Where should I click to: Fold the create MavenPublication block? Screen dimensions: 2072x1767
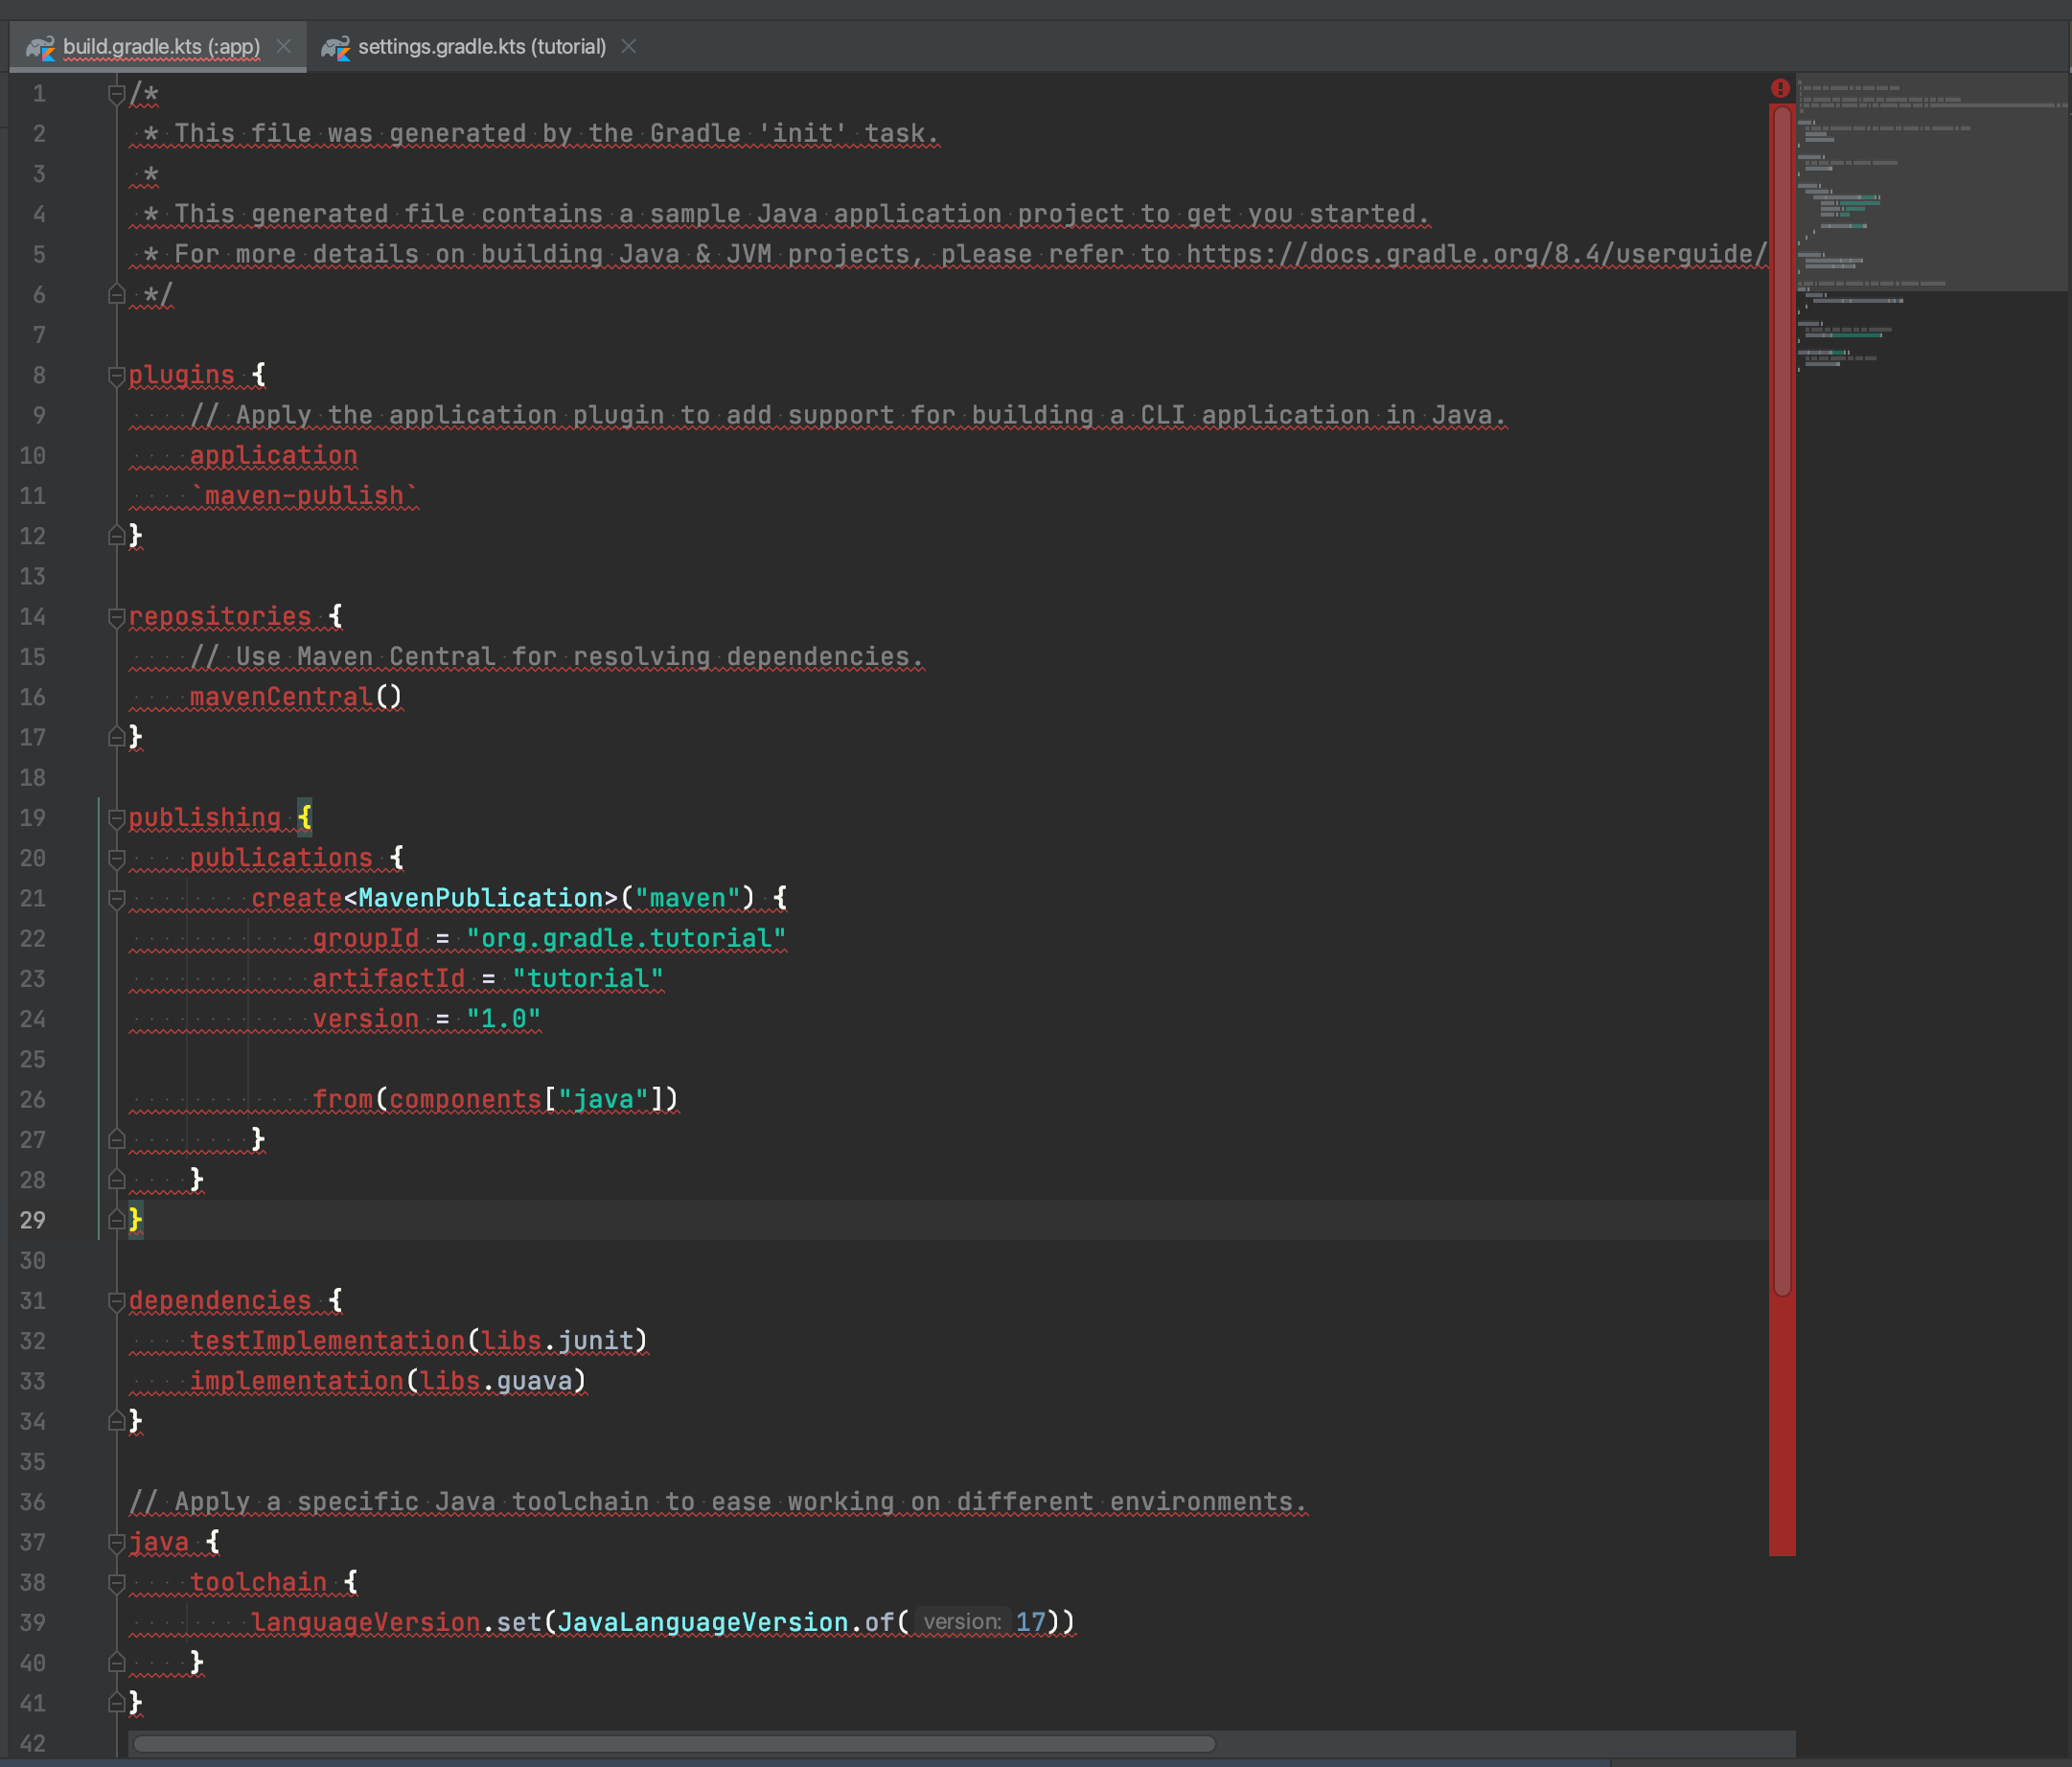[x=116, y=899]
